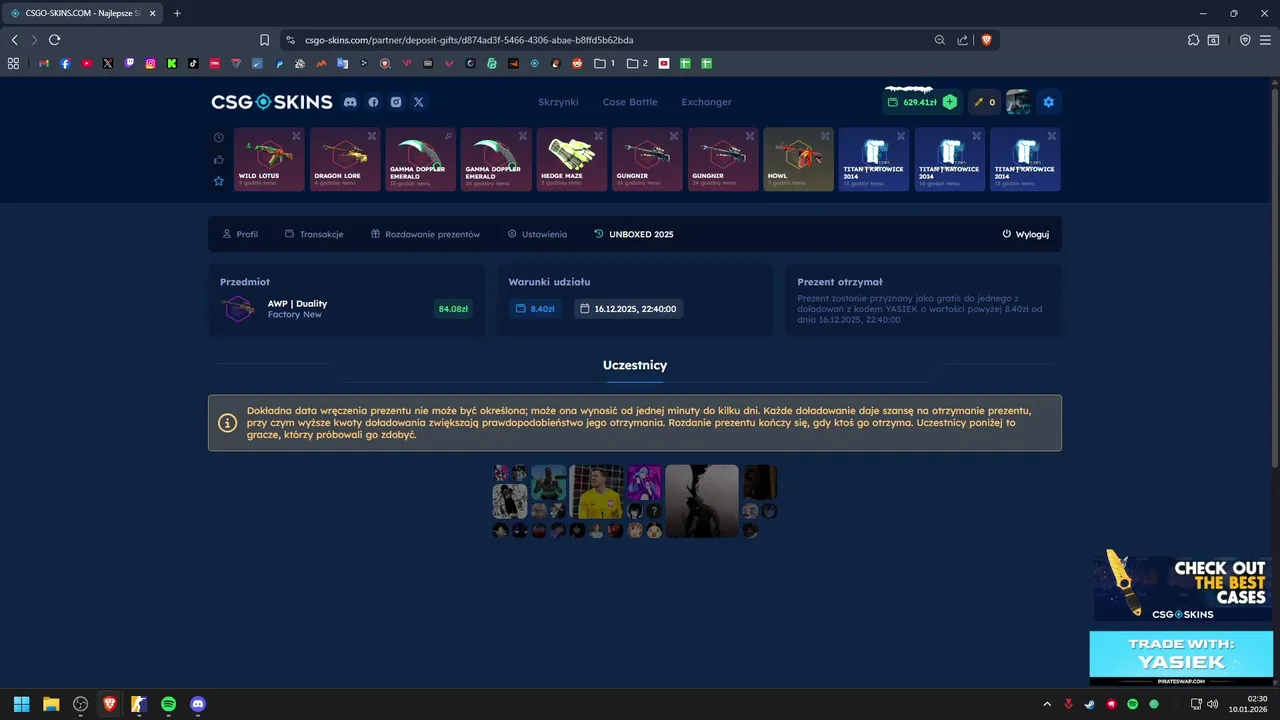
Task: Switch to the Transakcje tab
Action: [314, 234]
